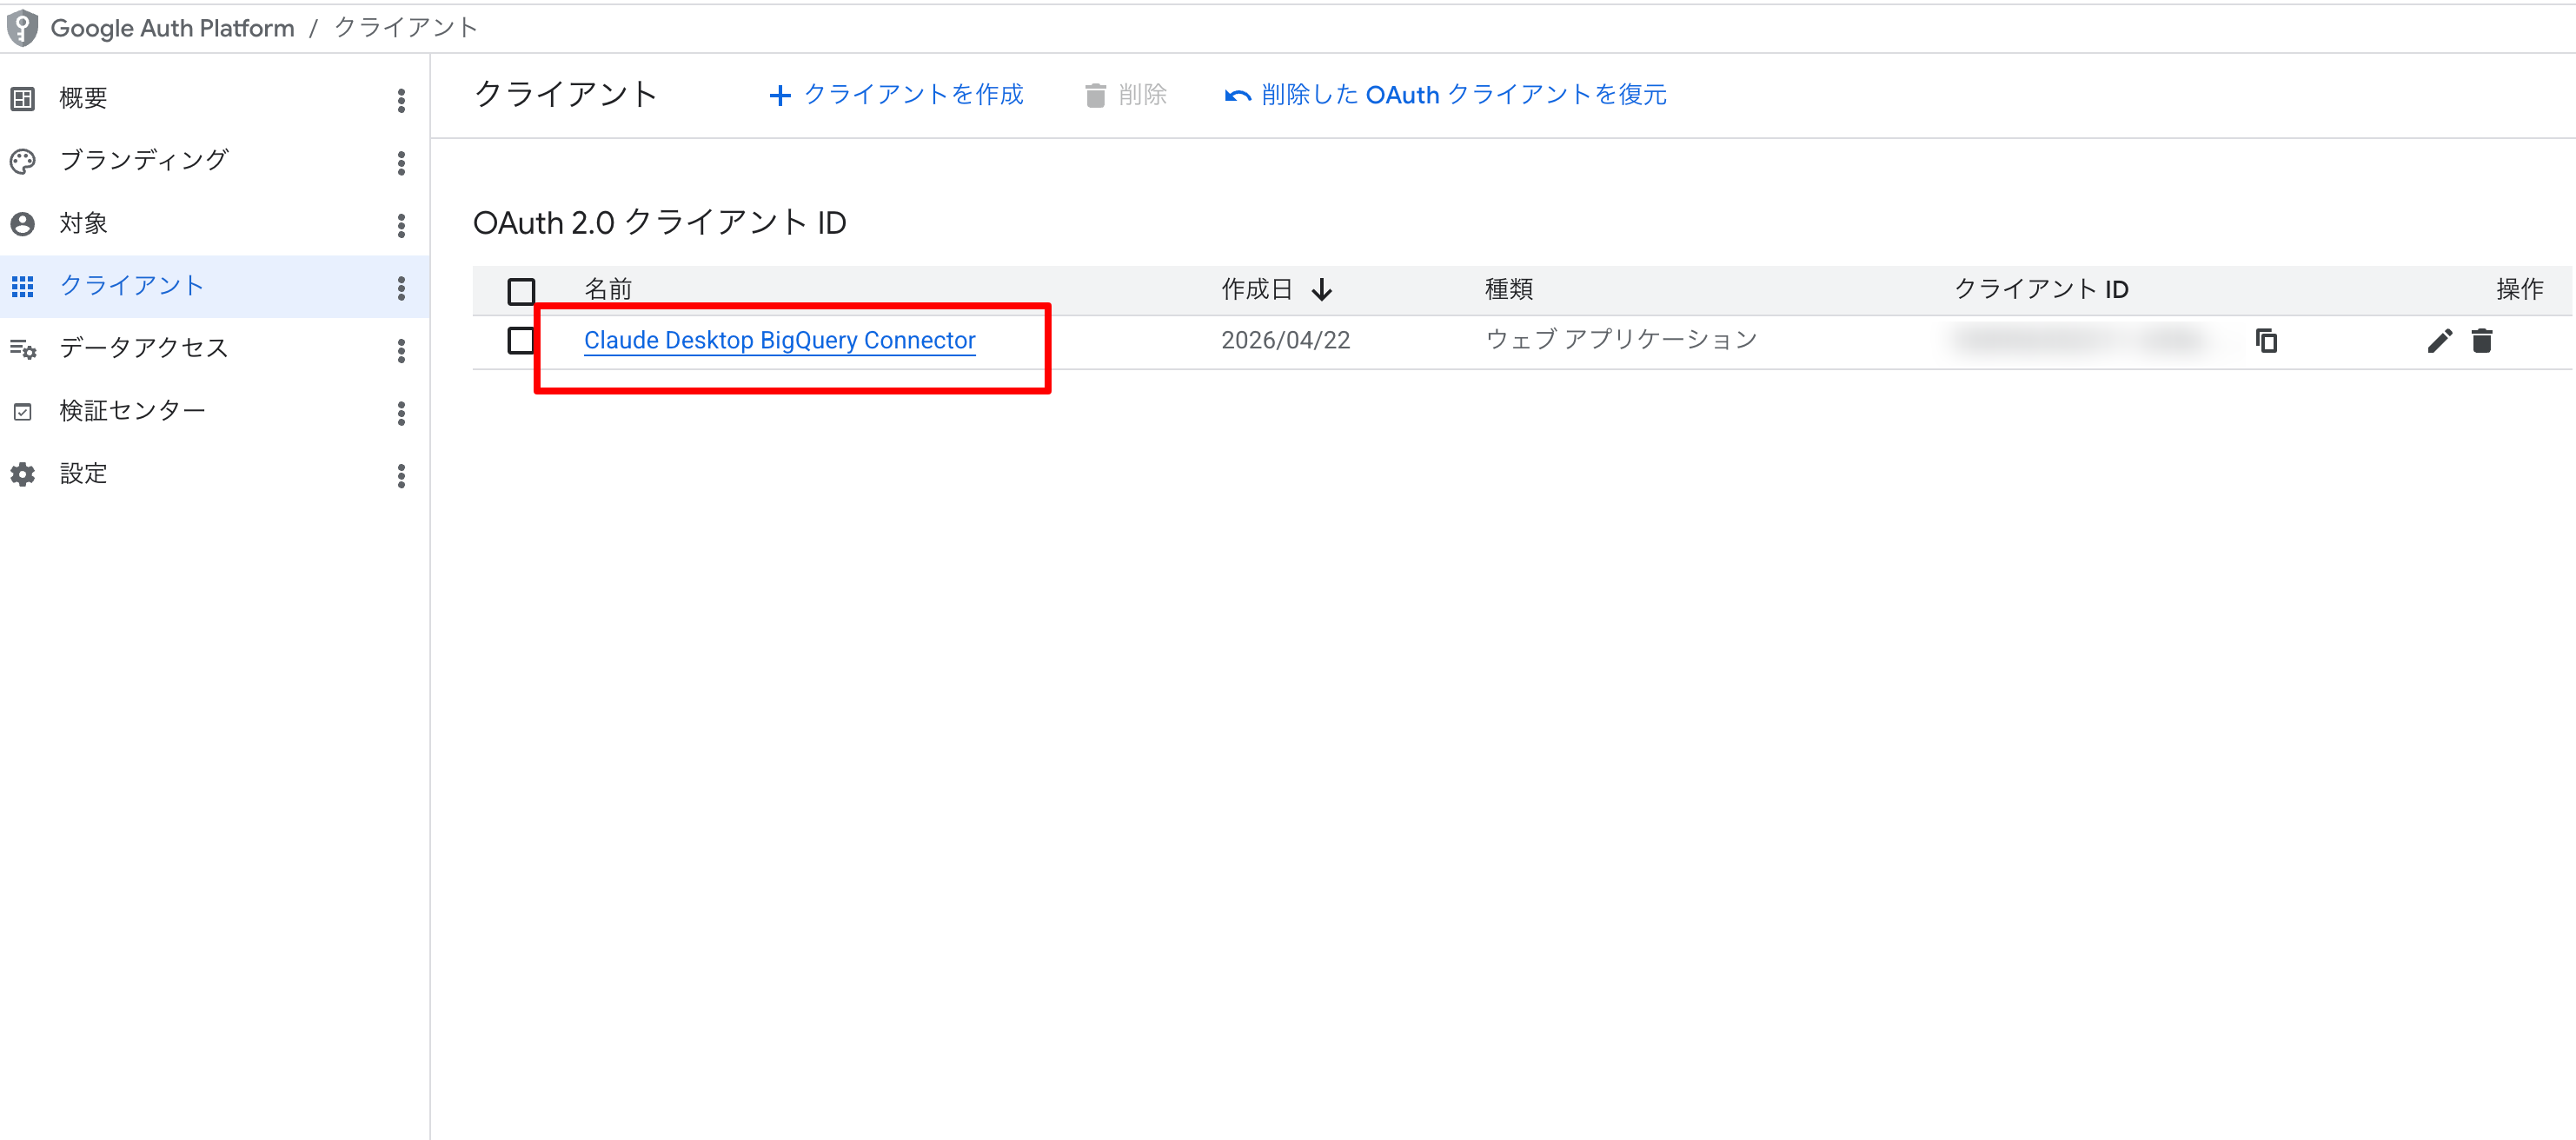Select the クライアント grid icon
The width and height of the screenshot is (2576, 1140).
(x=22, y=286)
